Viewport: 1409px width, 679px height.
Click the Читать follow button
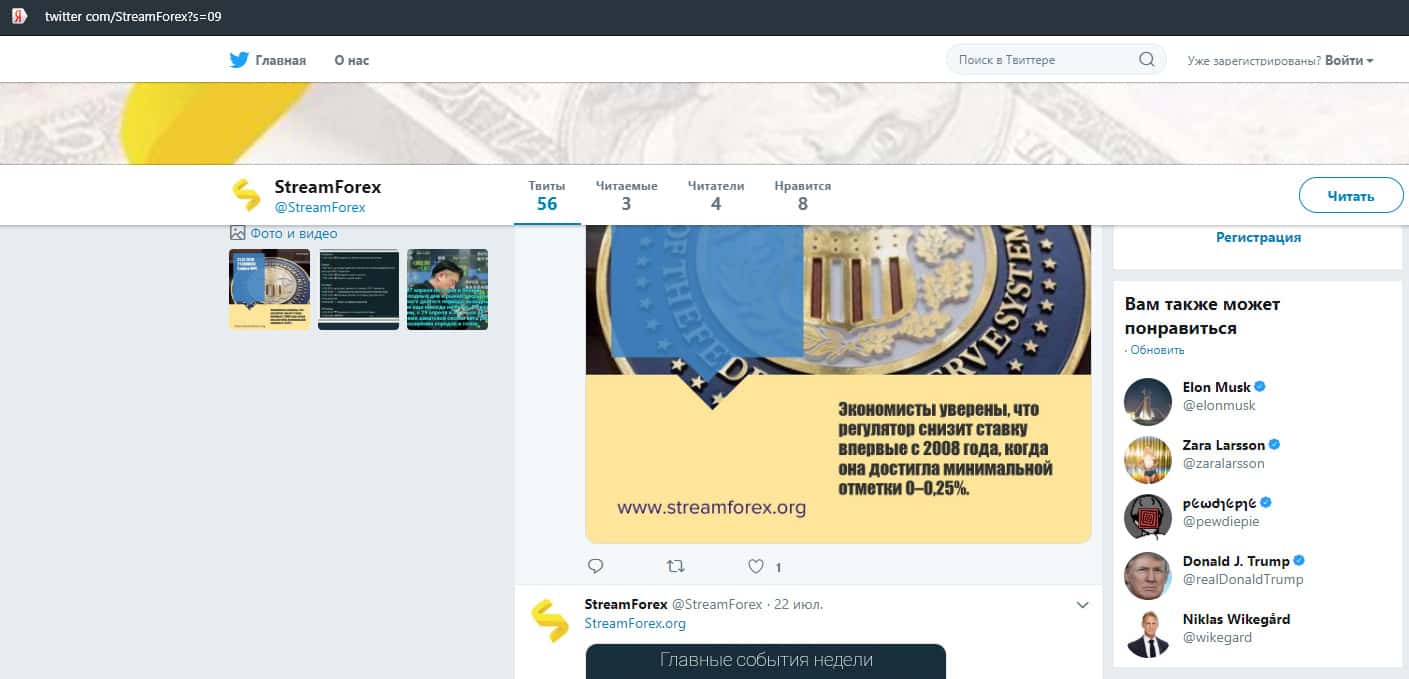tap(1351, 196)
